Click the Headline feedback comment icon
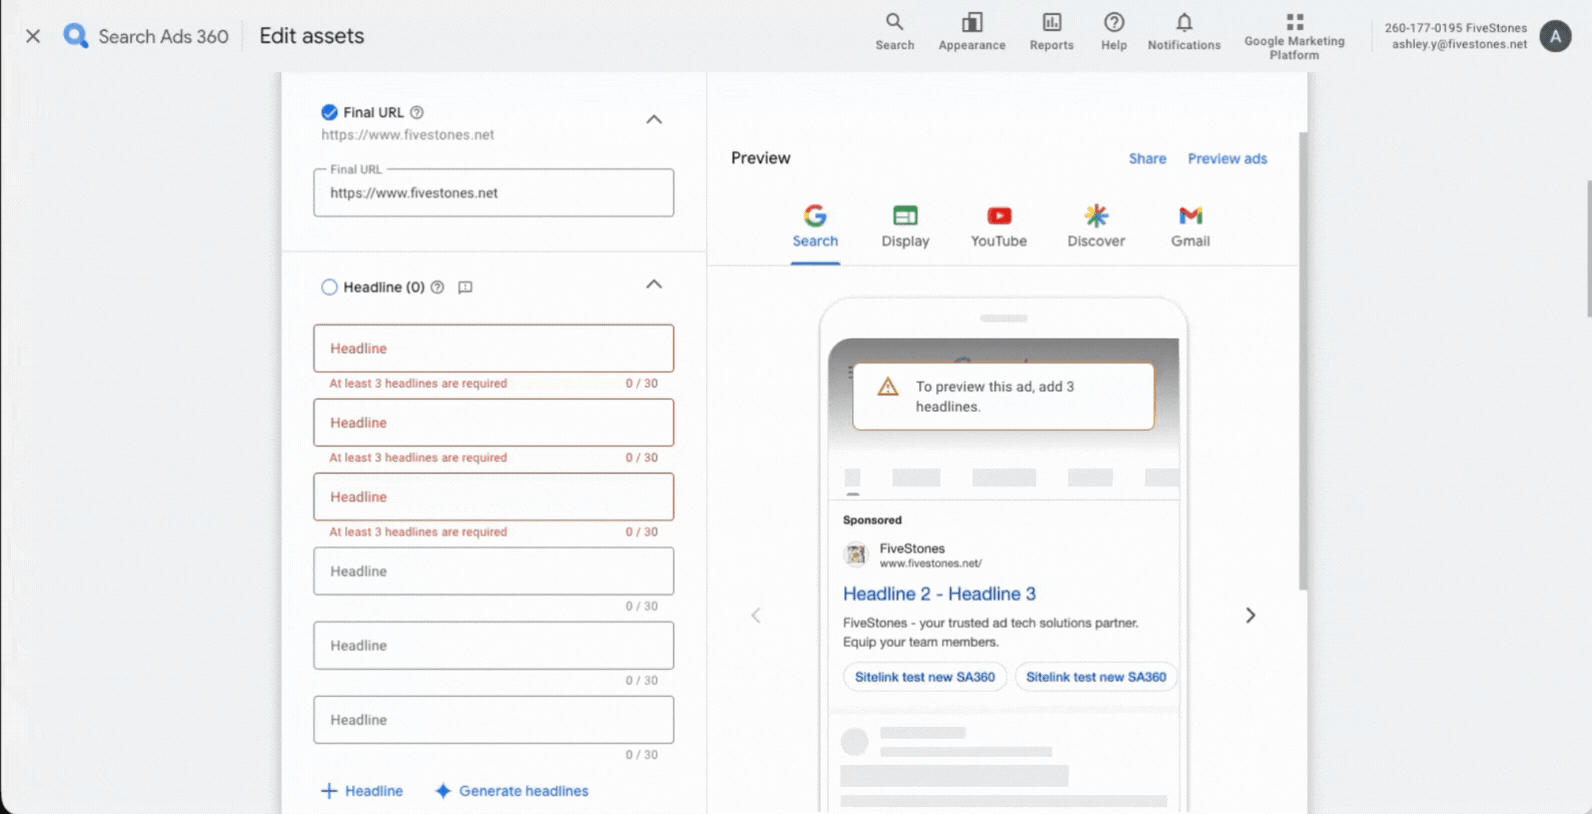 (x=465, y=287)
